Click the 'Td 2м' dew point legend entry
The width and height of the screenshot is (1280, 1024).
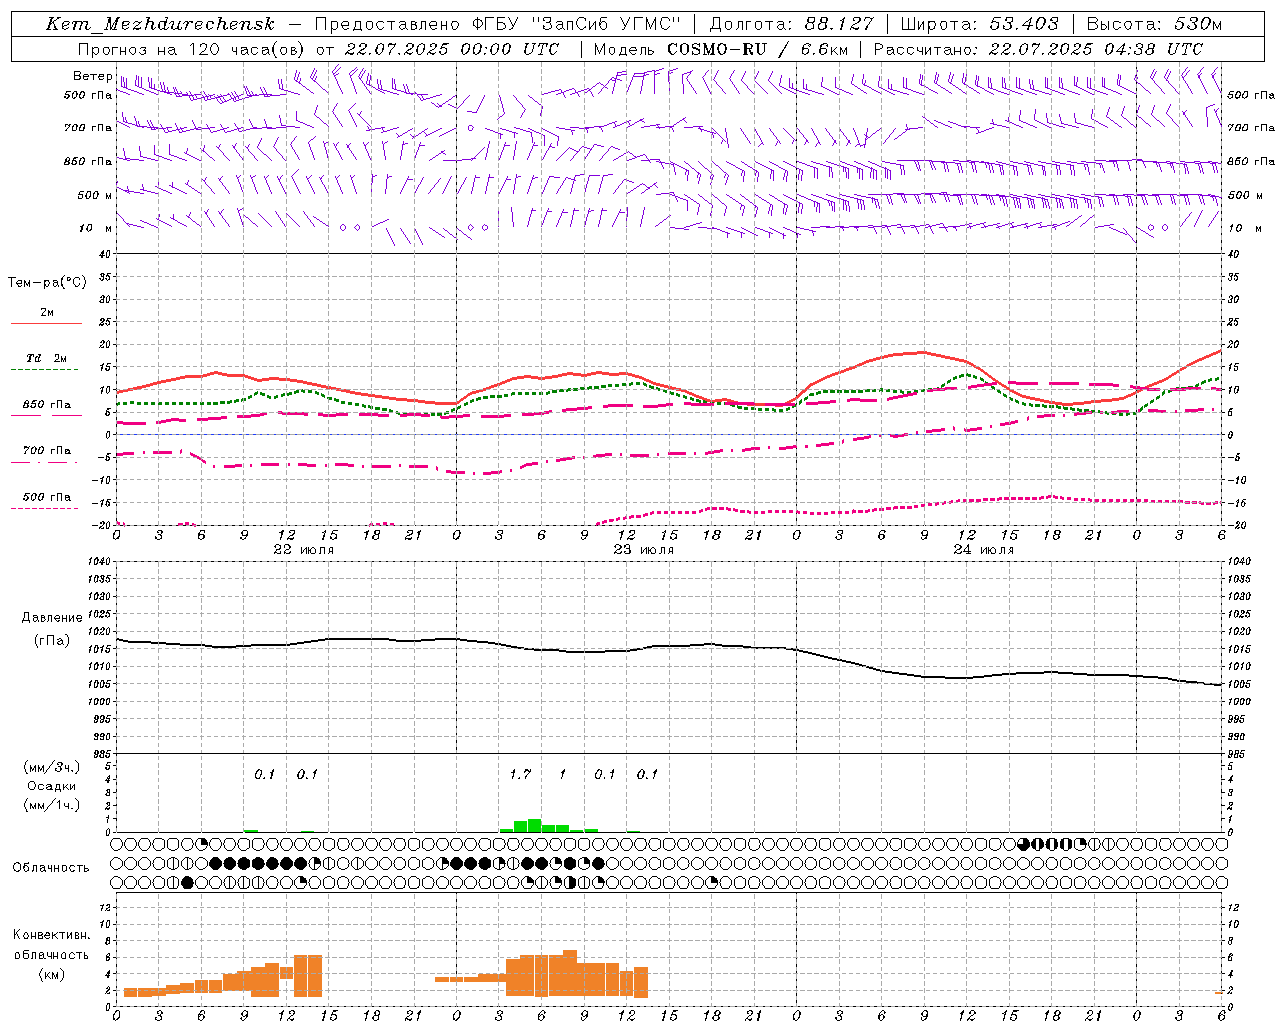[47, 358]
